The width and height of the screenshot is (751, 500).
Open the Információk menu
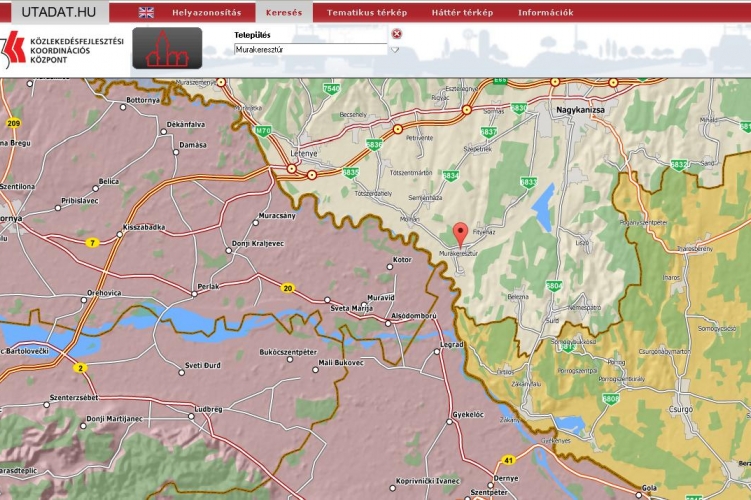pos(545,13)
